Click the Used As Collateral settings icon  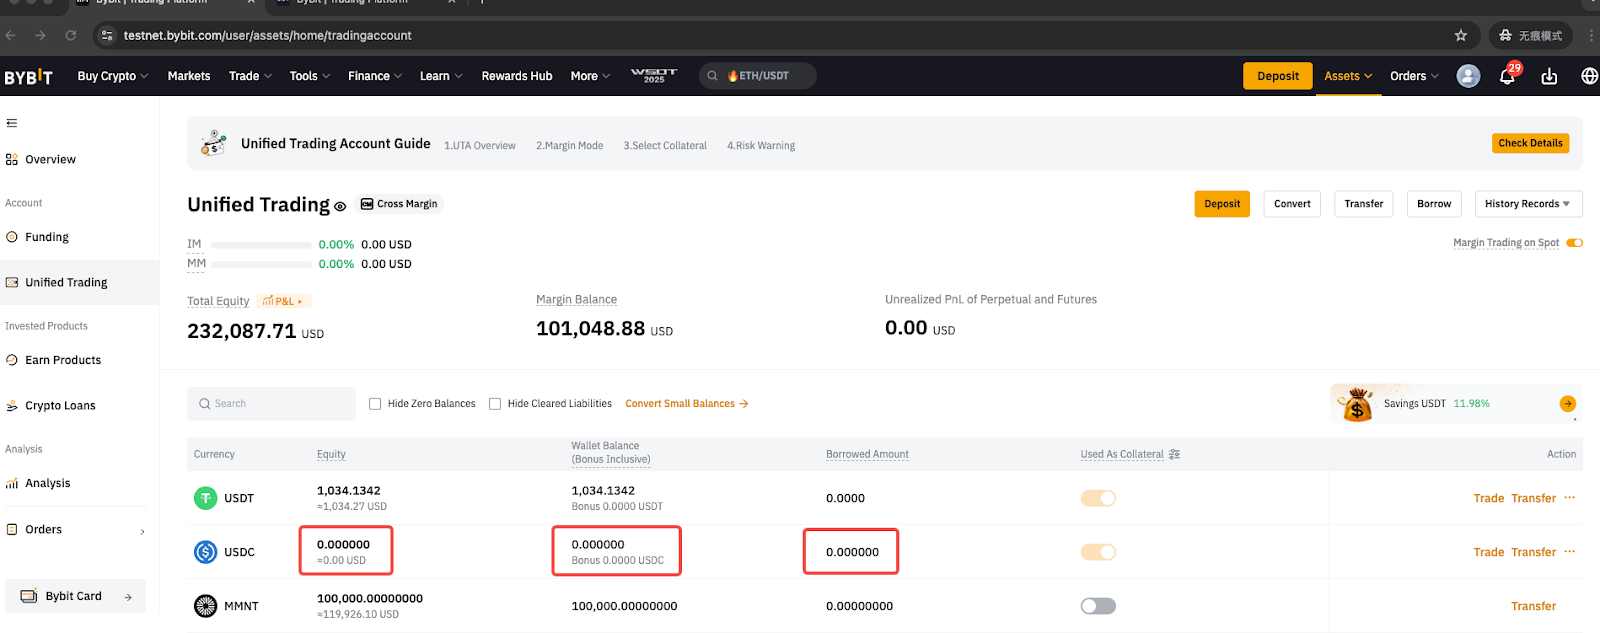coord(1174,454)
